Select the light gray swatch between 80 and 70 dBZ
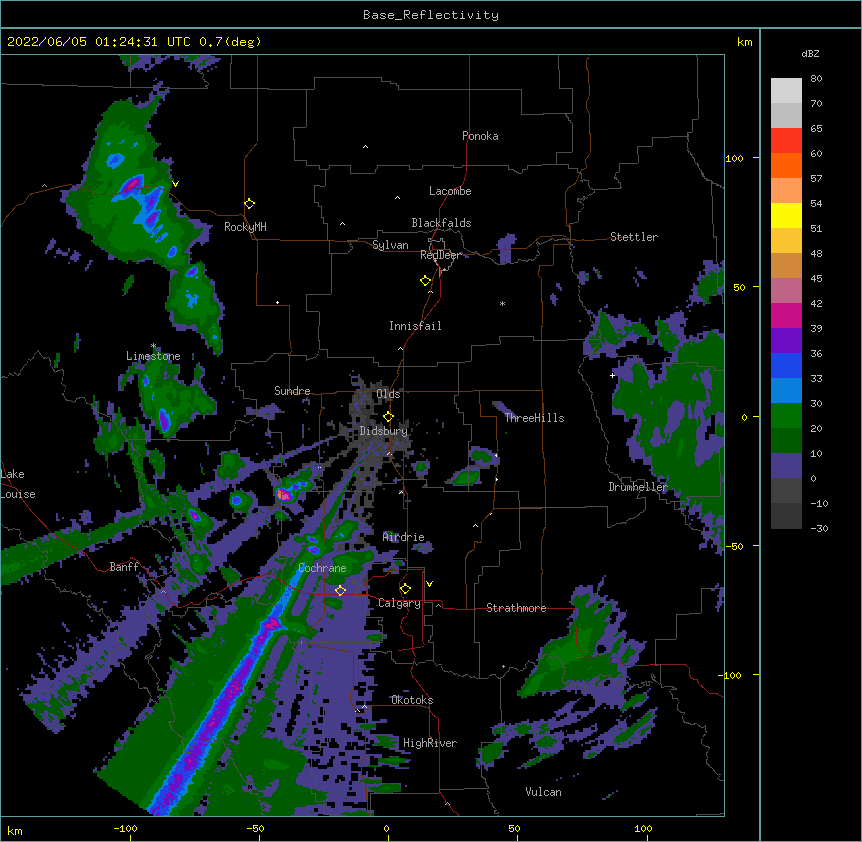Image resolution: width=862 pixels, height=842 pixels. click(x=786, y=91)
